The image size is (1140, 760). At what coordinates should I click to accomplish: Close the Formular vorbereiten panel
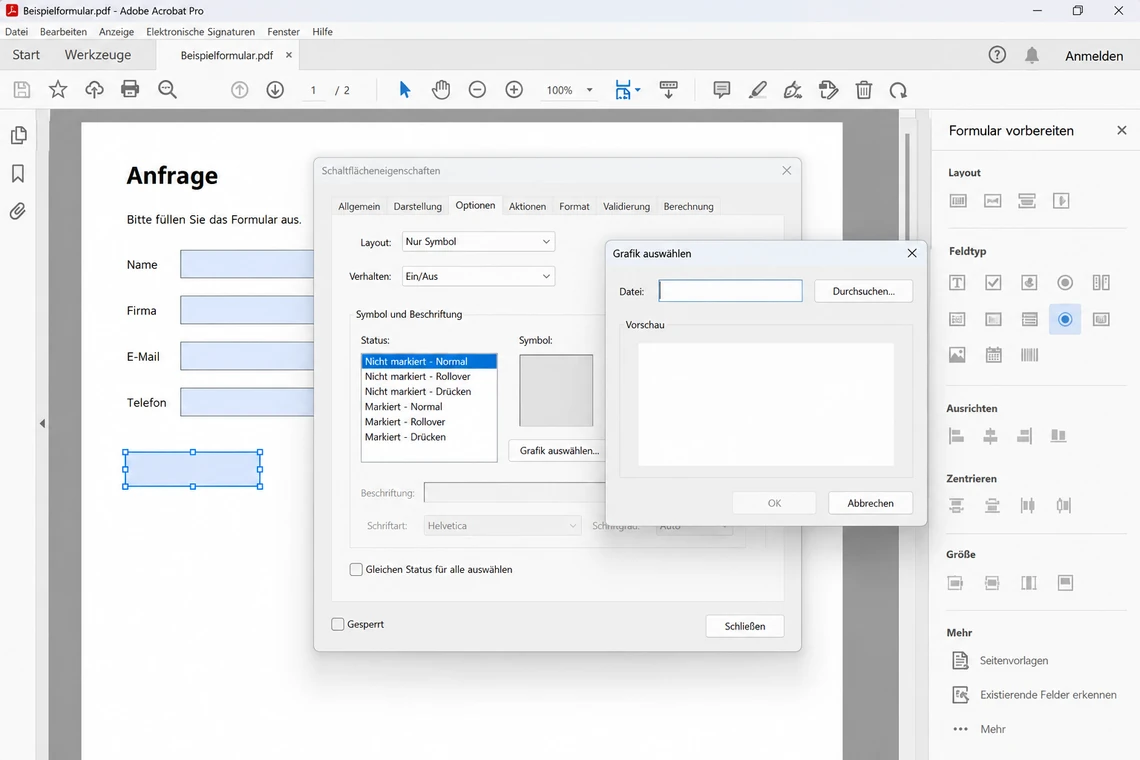coord(1122,130)
